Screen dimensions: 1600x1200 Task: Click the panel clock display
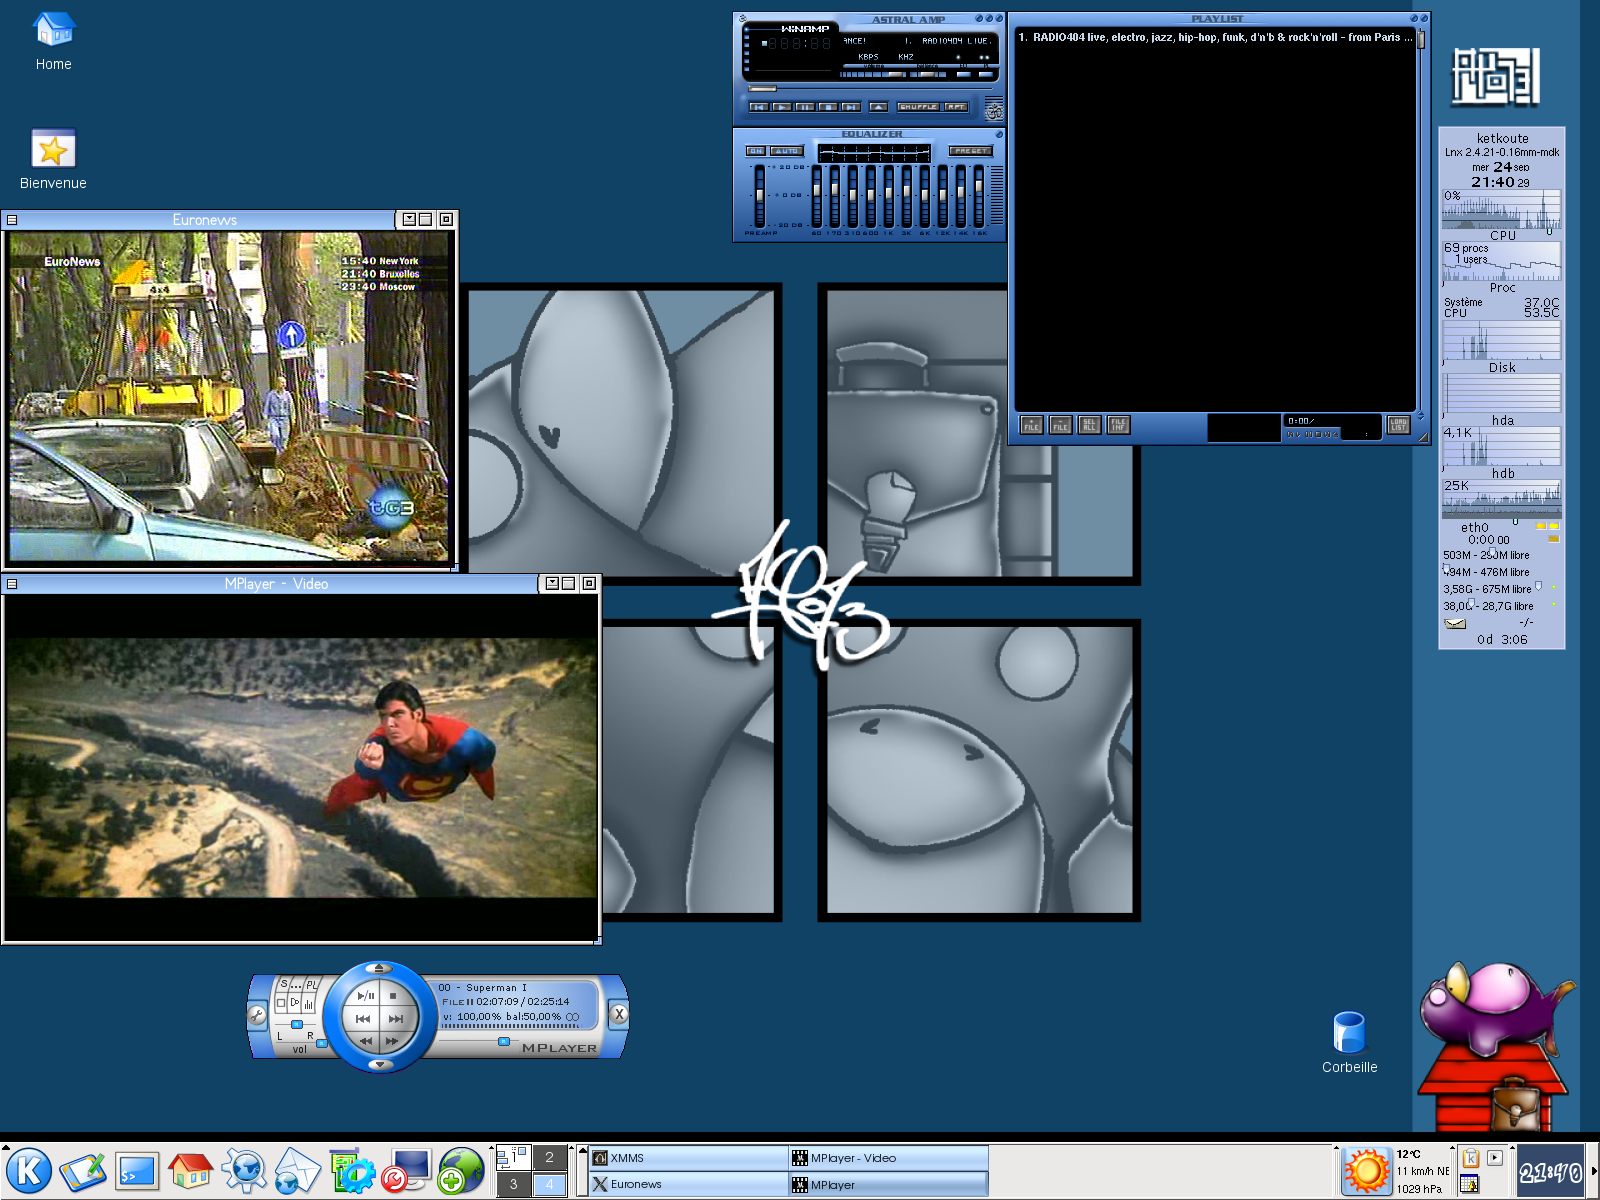(x=1550, y=1171)
